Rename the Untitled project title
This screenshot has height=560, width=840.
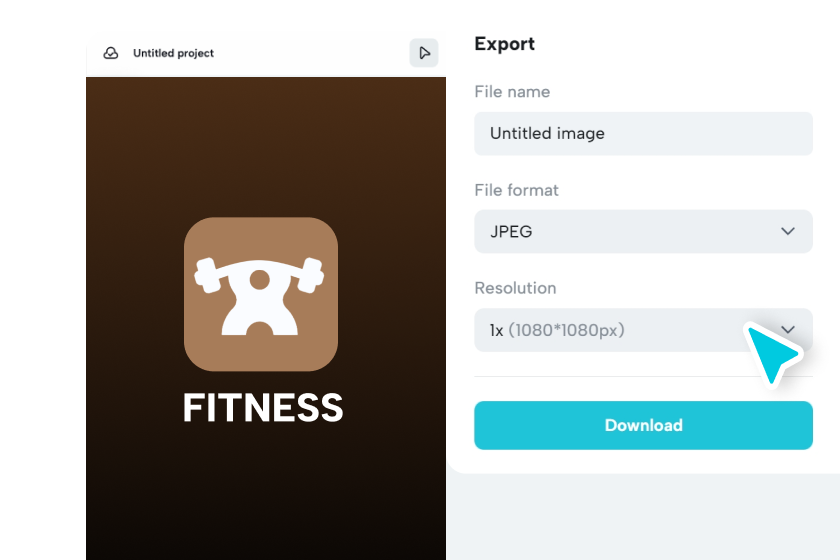click(x=173, y=53)
